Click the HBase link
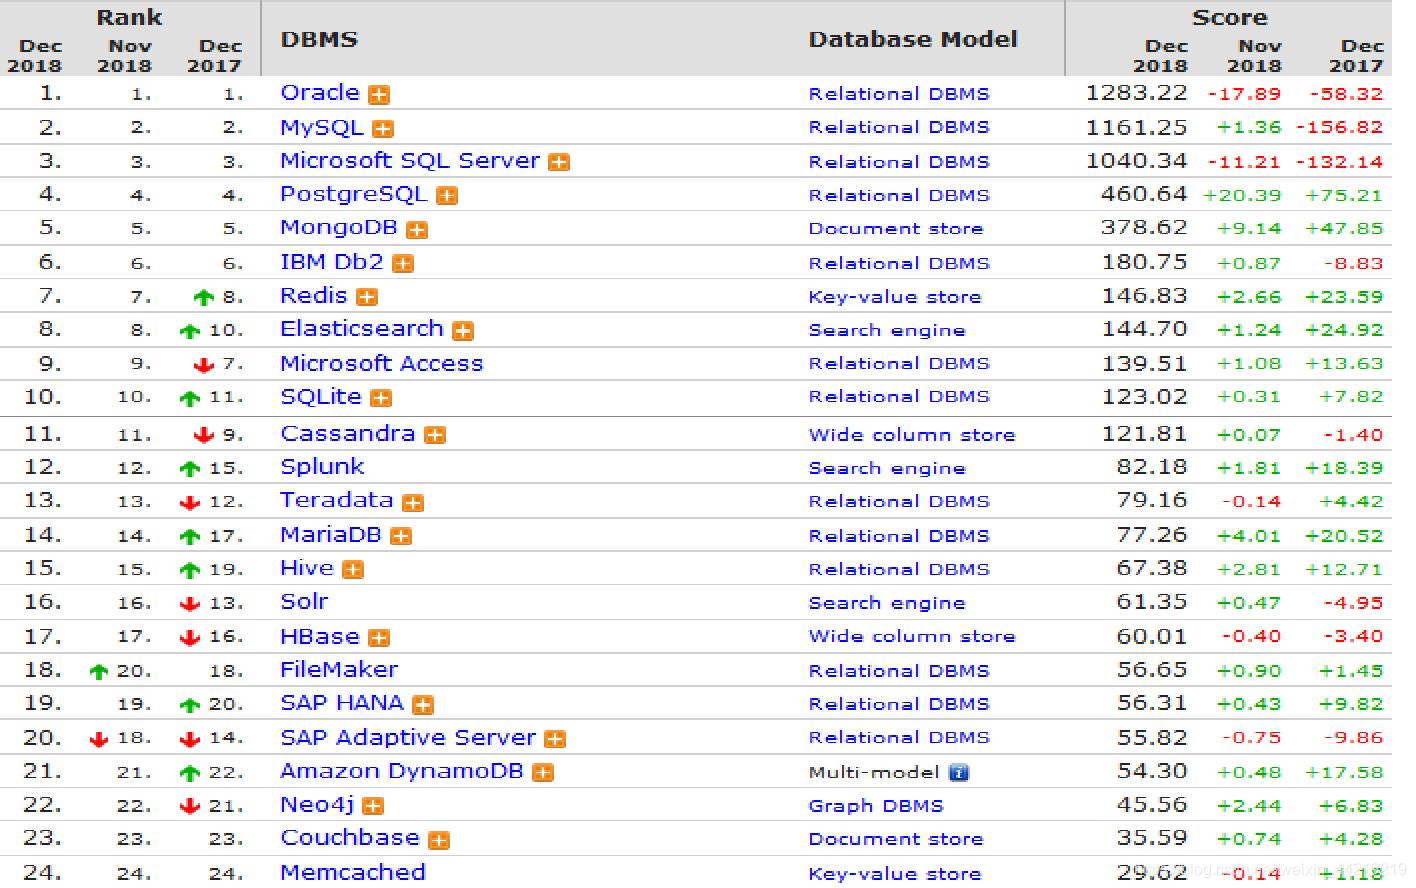 click(320, 636)
